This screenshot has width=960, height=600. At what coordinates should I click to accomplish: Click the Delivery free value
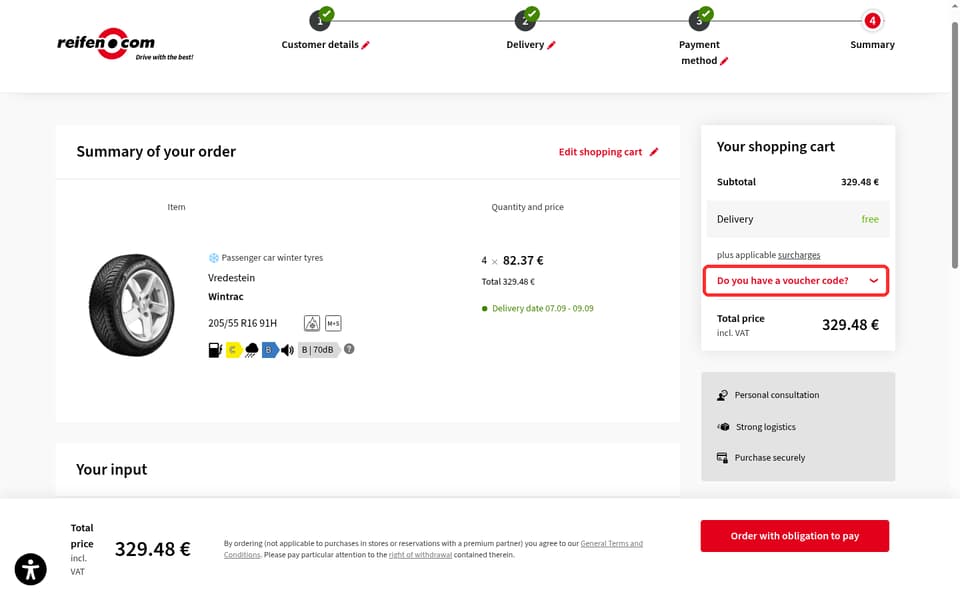(x=870, y=219)
